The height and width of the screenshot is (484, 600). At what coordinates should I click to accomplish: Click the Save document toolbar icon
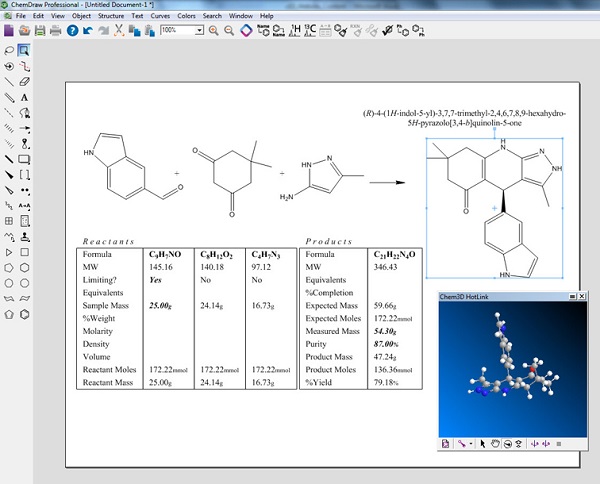point(39,31)
